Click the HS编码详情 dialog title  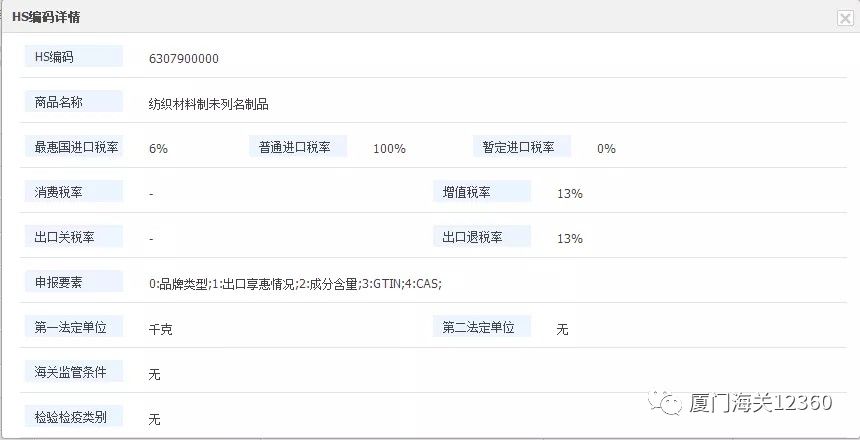[x=47, y=17]
